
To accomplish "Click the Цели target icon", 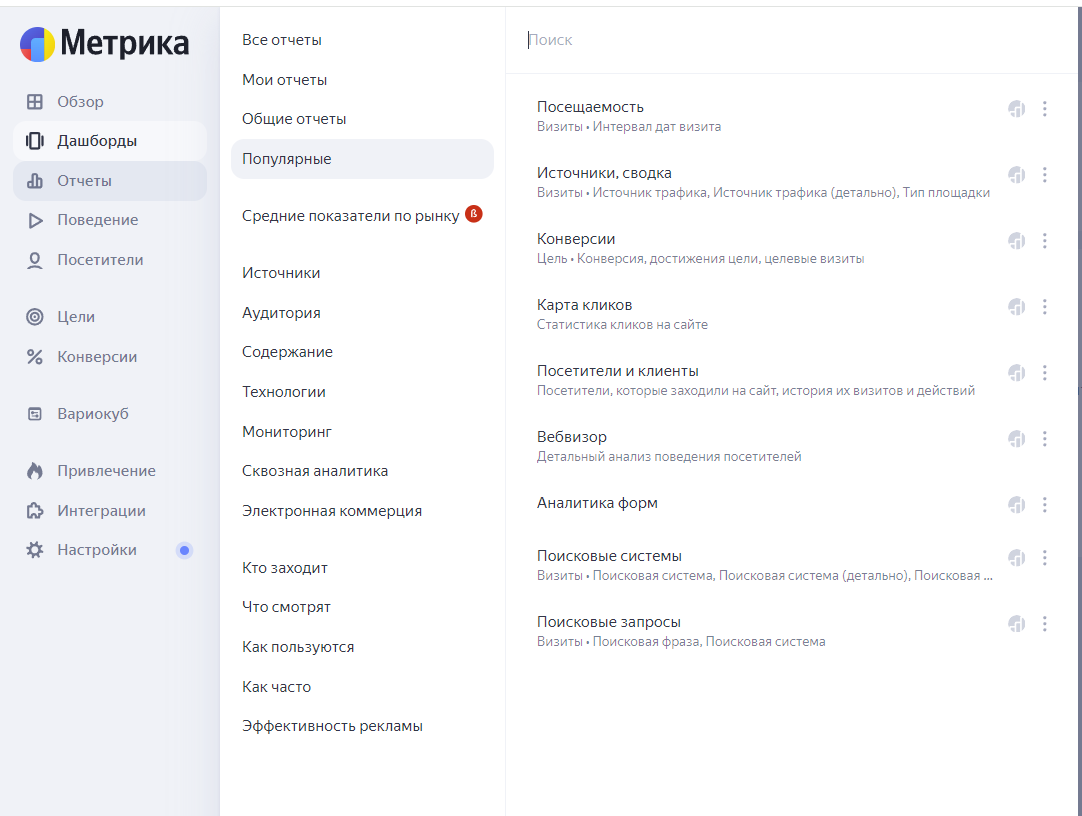I will 35,317.
